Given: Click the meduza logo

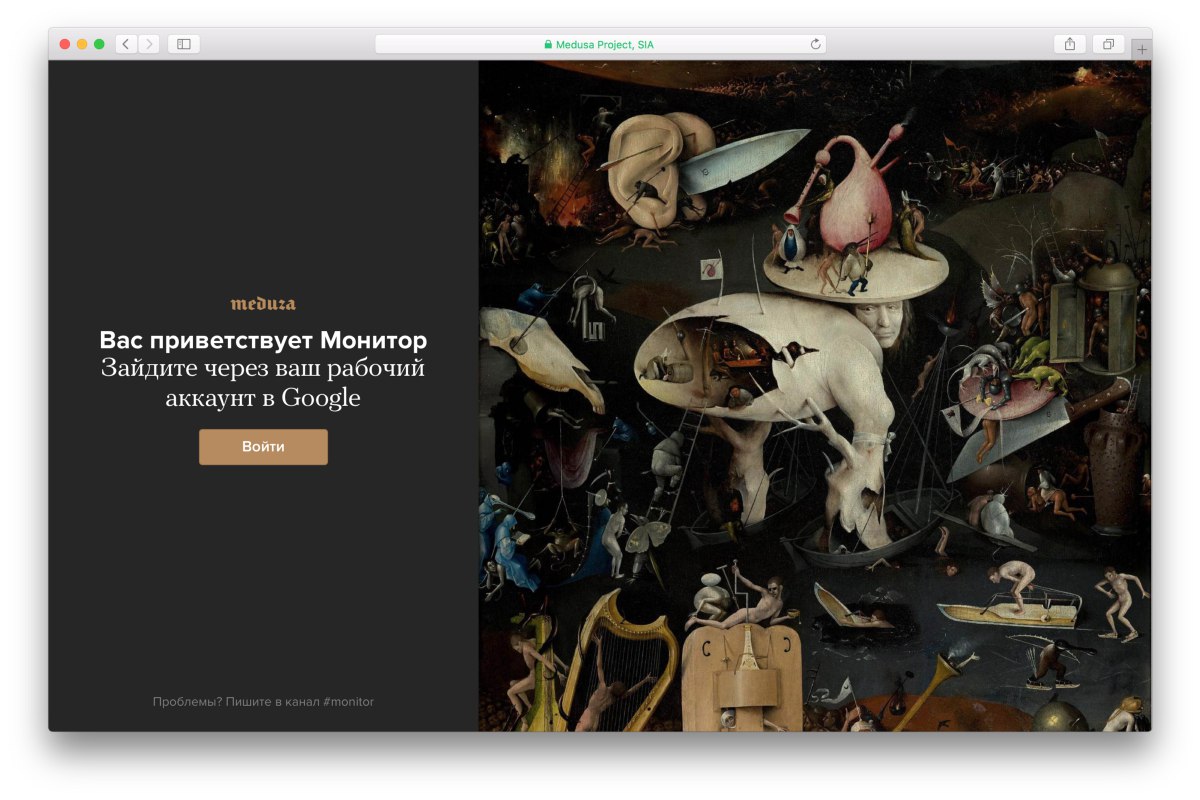Looking at the screenshot, I should click(x=263, y=304).
